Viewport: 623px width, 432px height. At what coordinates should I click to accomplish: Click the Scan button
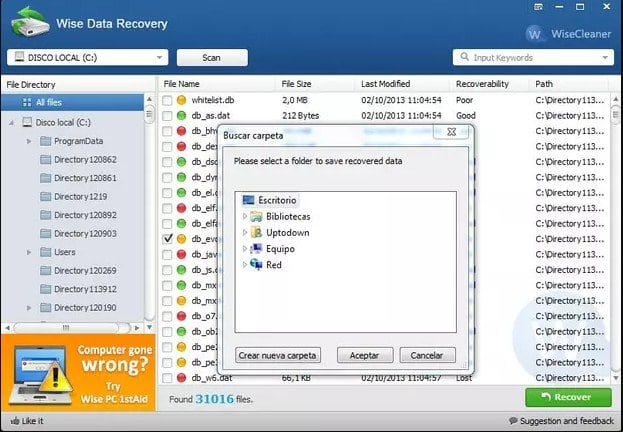(212, 58)
